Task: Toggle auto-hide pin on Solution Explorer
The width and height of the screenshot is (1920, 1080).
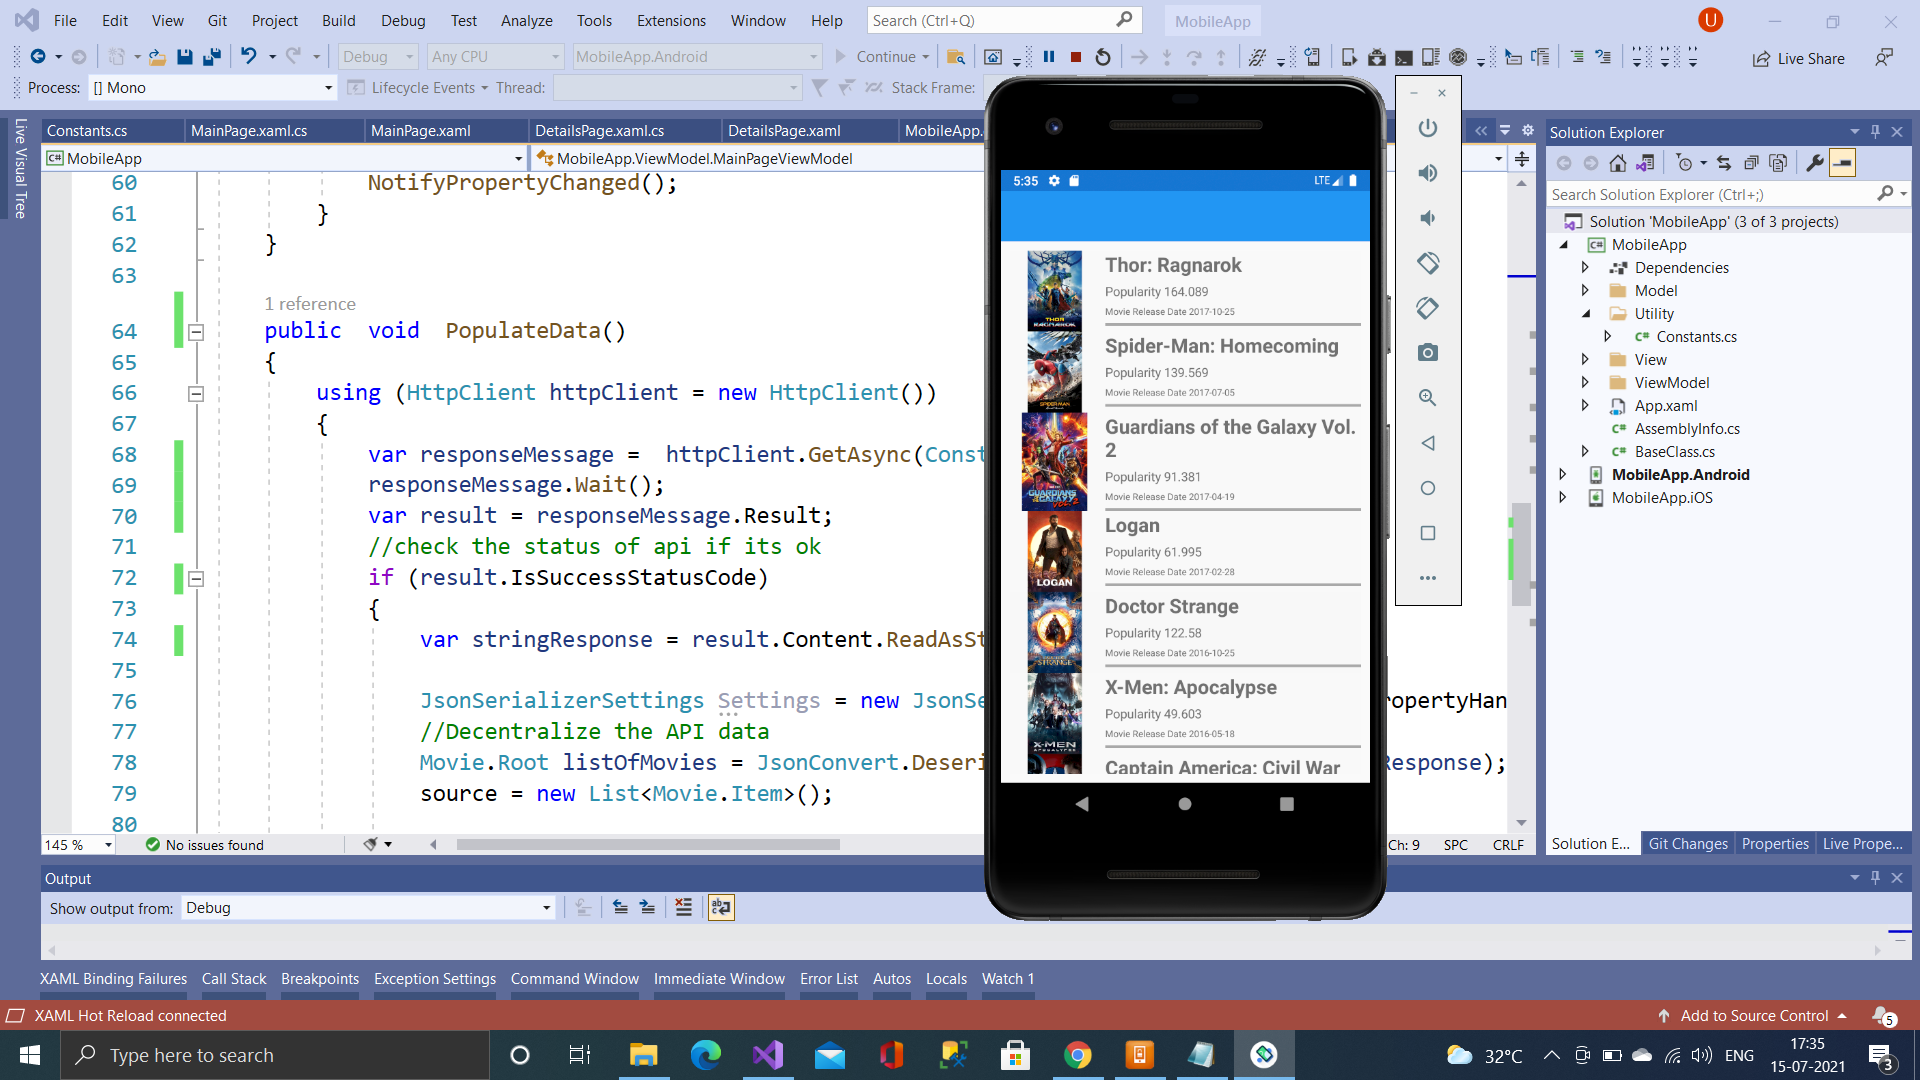Action: [1875, 132]
